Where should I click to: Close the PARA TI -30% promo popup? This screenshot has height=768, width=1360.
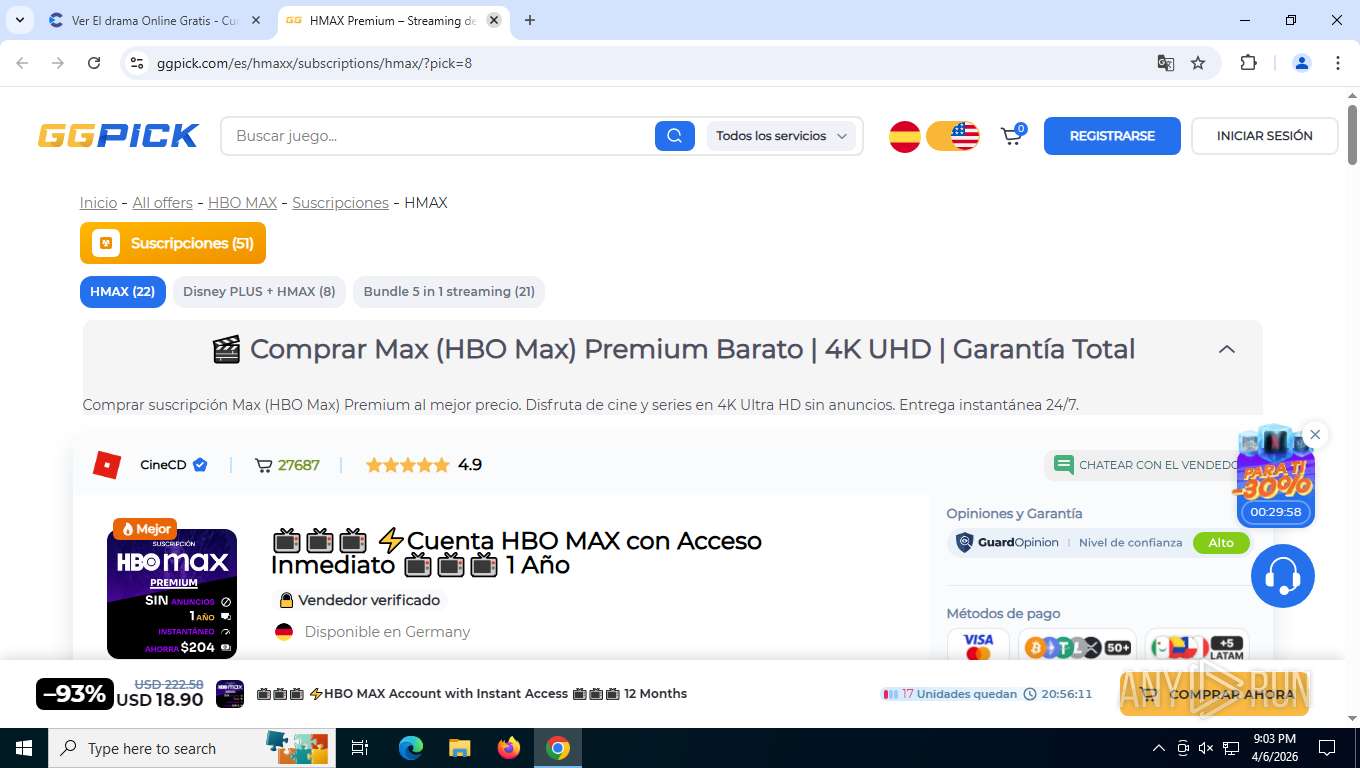(x=1315, y=434)
